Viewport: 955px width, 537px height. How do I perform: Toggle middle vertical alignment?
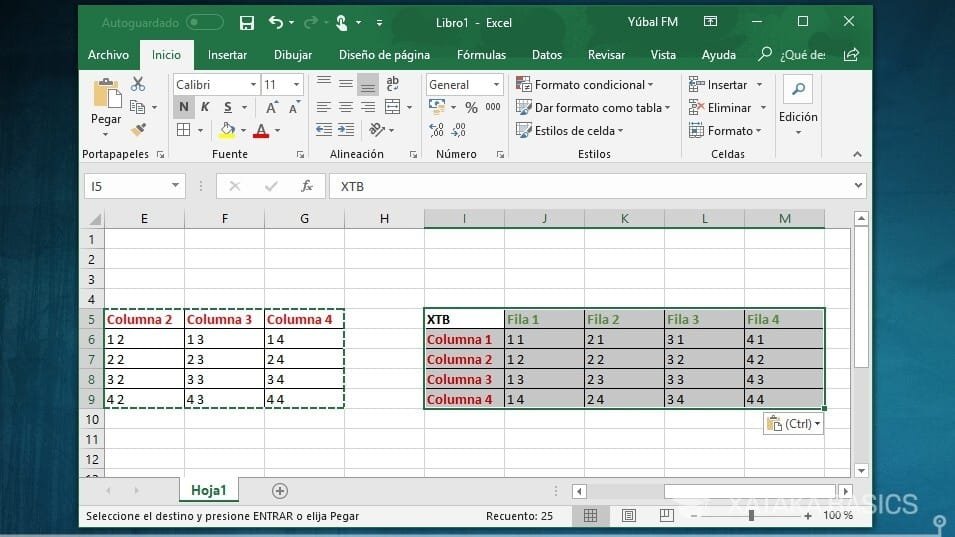coord(346,84)
